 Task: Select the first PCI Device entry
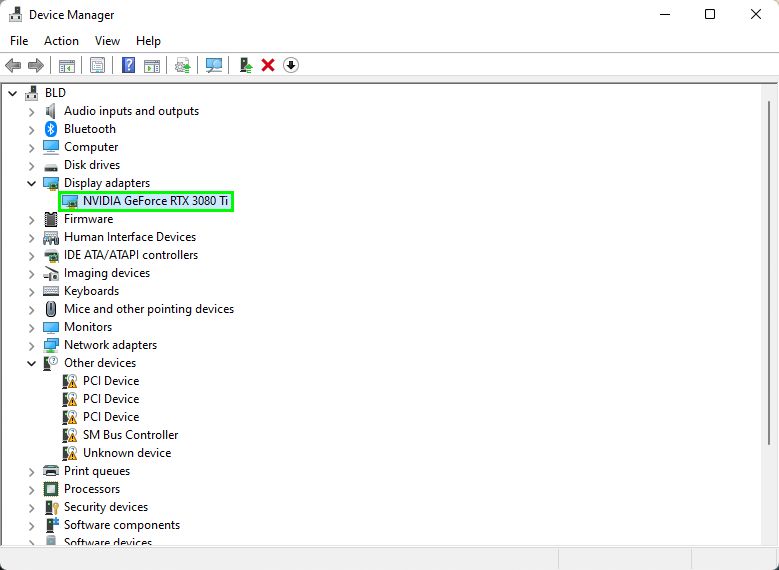(x=111, y=381)
